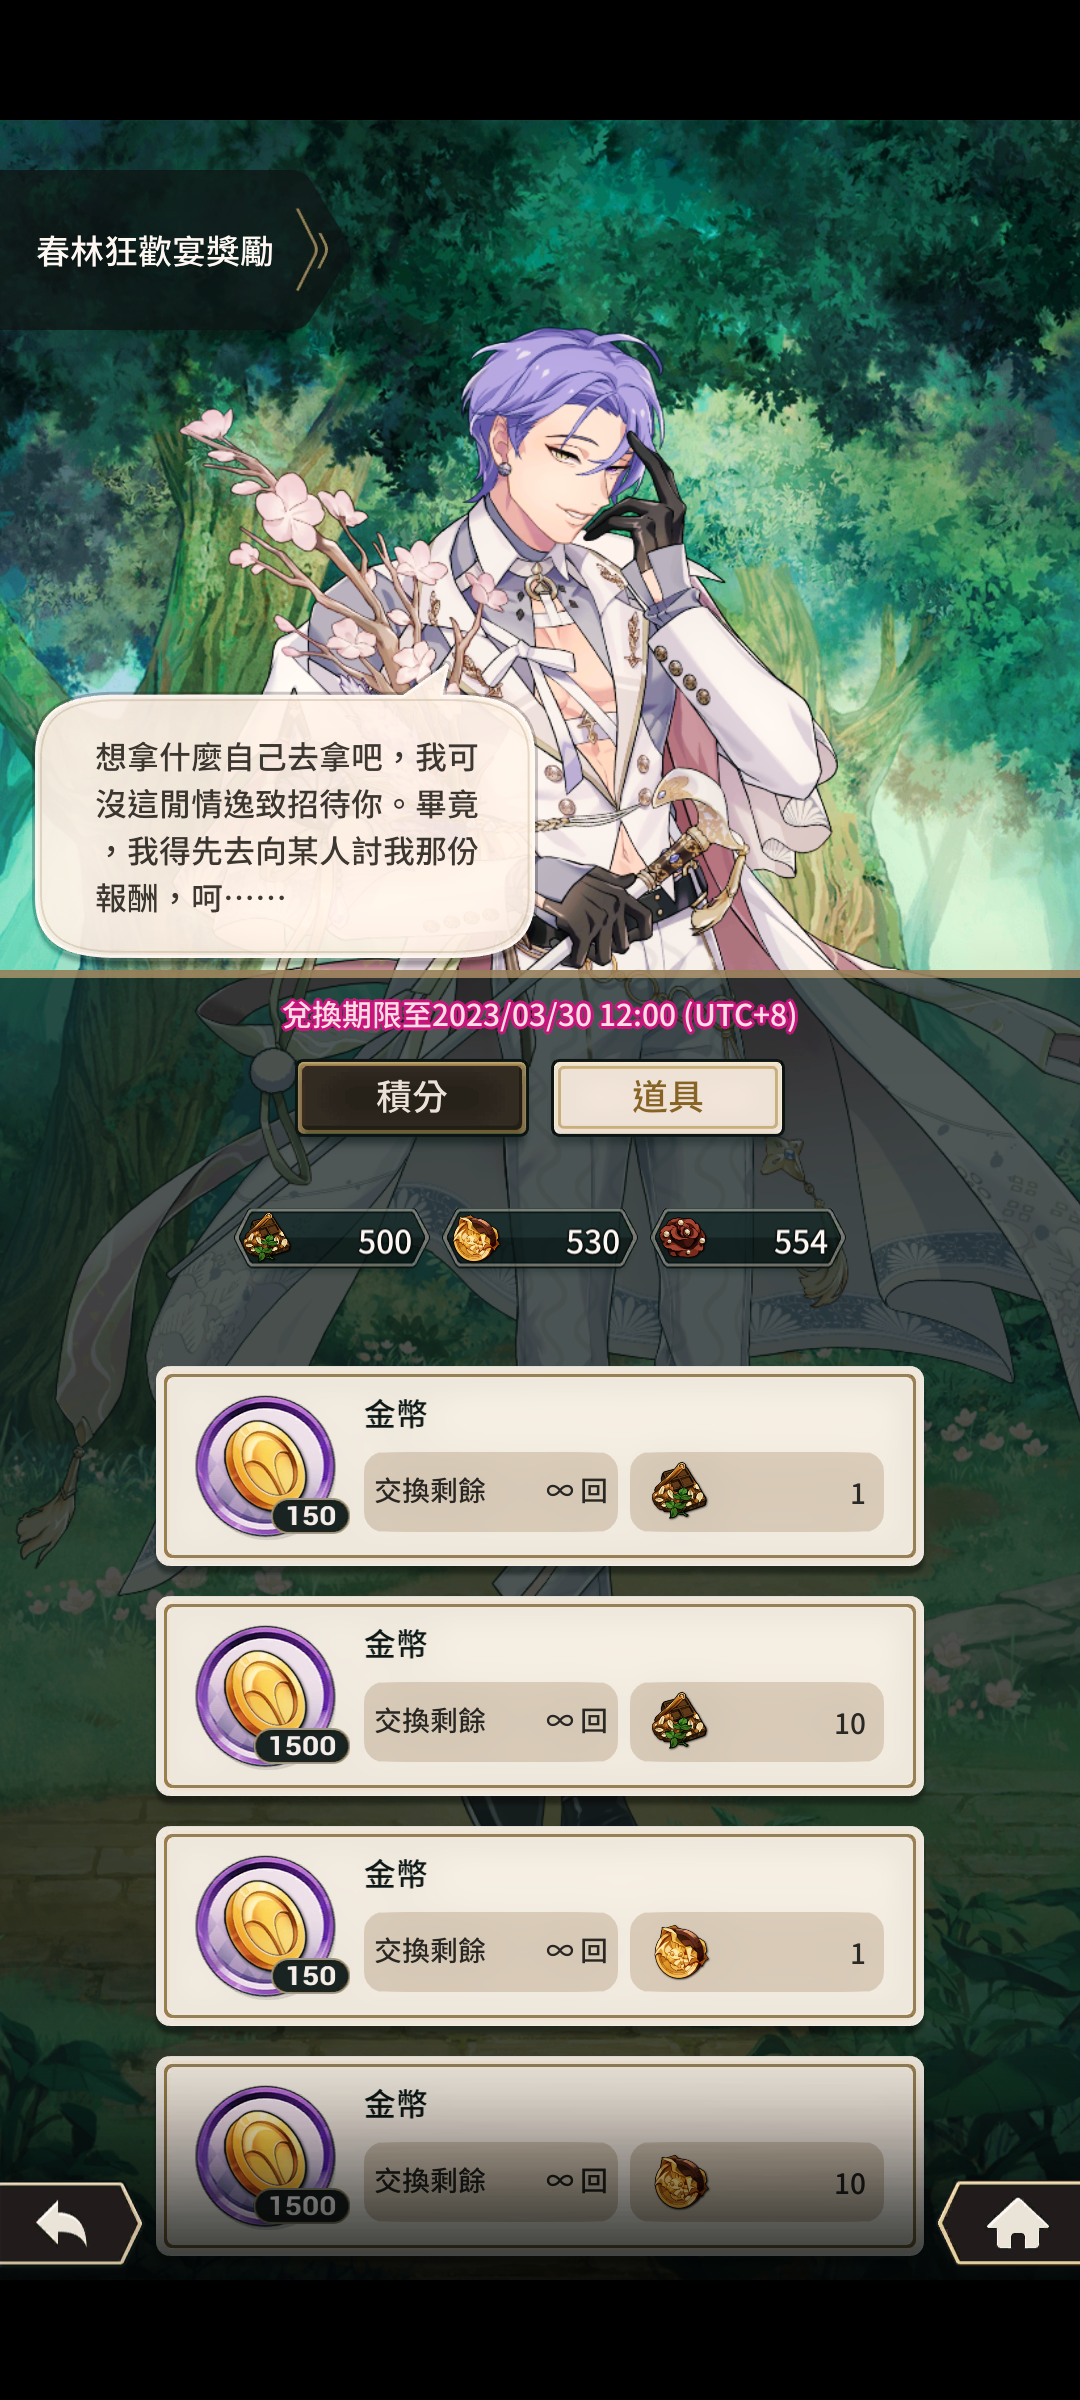Tap the 150 gold coin icon in third row
Screen dimensions: 1080x2400
coord(268,1926)
